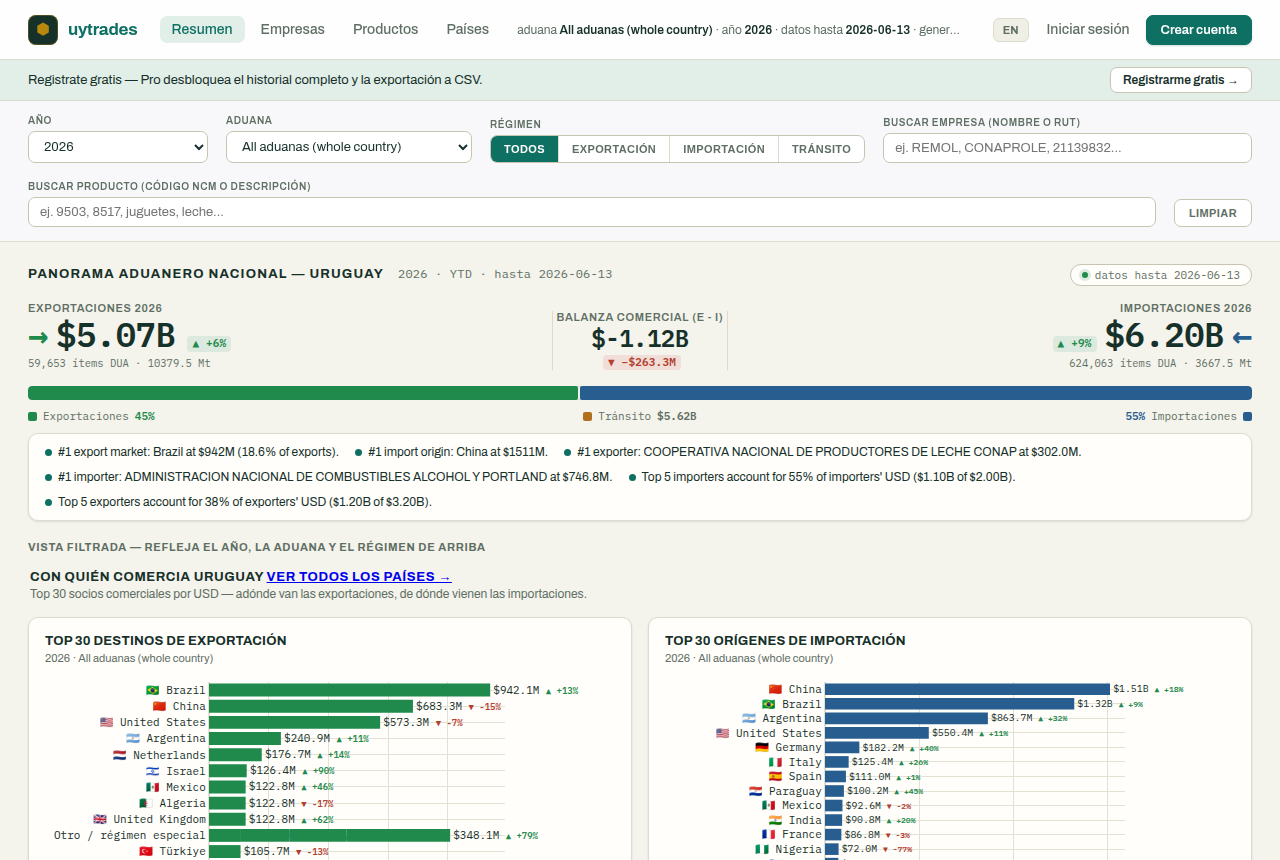Click the green exports segment of the balance bar
This screenshot has width=1280, height=860.
[303, 393]
